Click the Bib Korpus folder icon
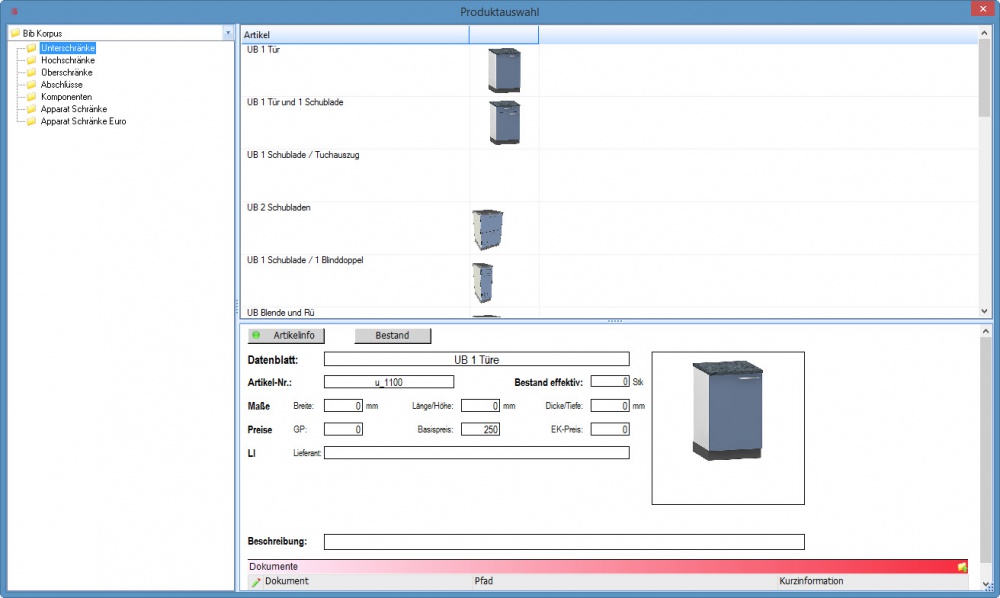Viewport: 1000px width, 598px height. (15, 33)
